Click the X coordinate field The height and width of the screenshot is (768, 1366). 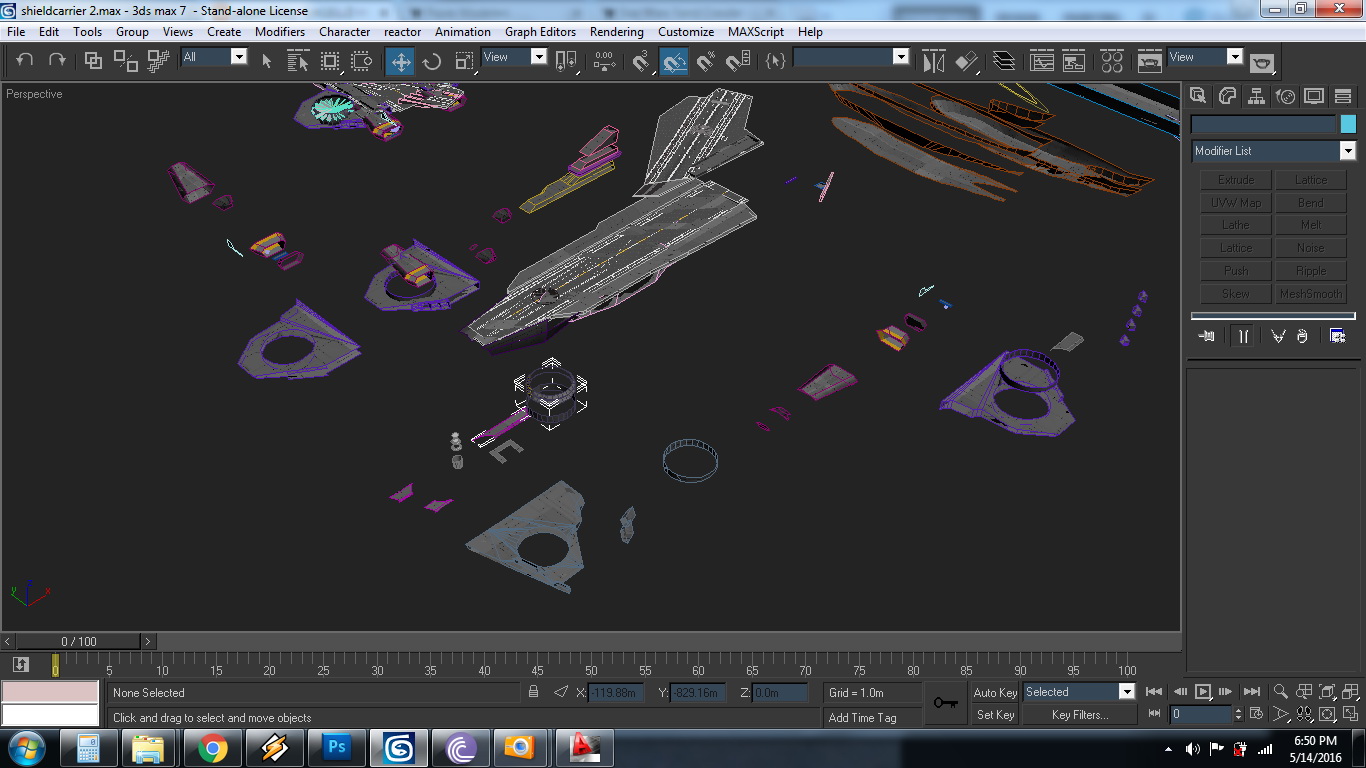pos(616,692)
